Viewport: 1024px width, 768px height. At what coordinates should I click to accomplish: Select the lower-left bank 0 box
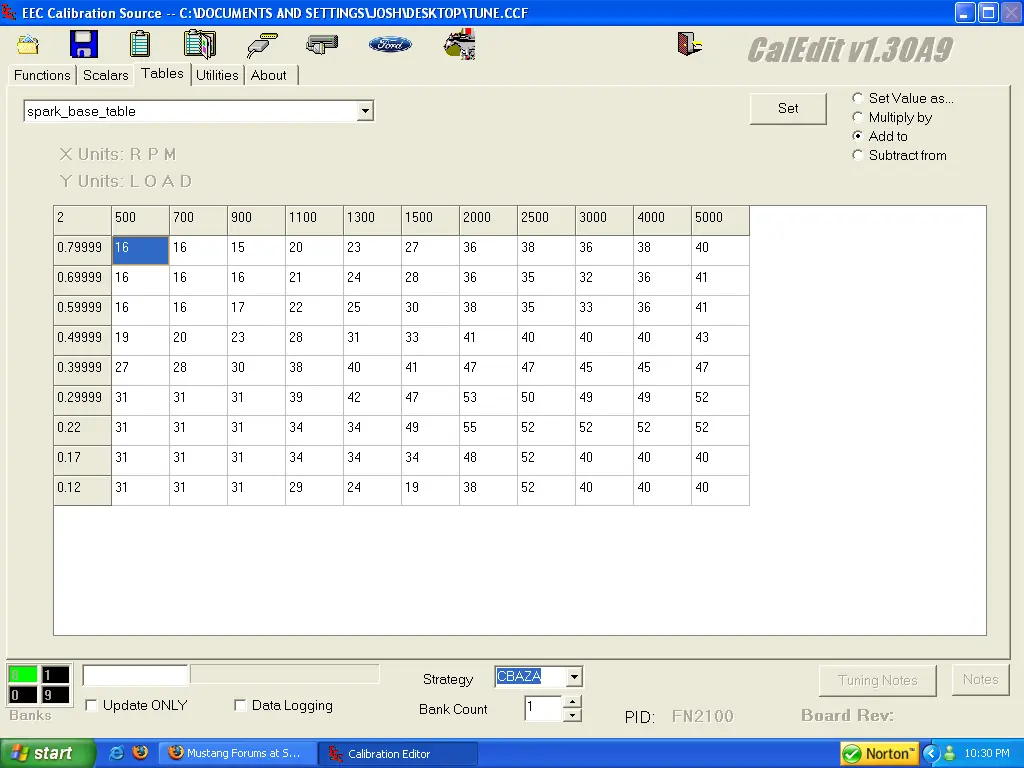point(23,695)
